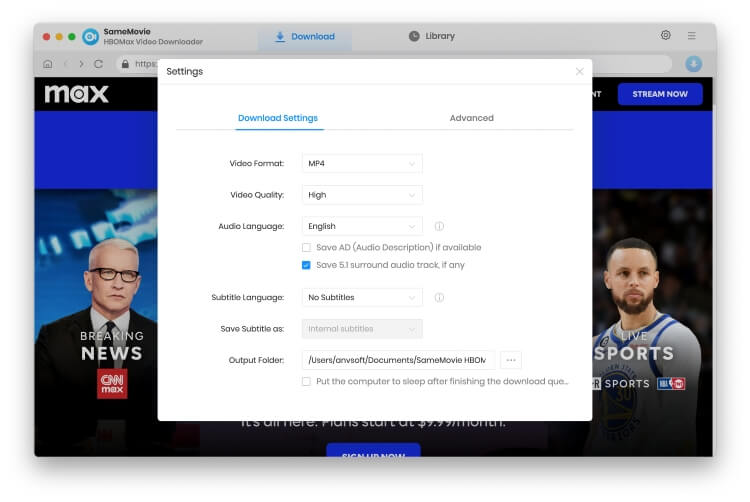Show Subtitle Language info icon
This screenshot has height=502, width=750.
pos(439,297)
